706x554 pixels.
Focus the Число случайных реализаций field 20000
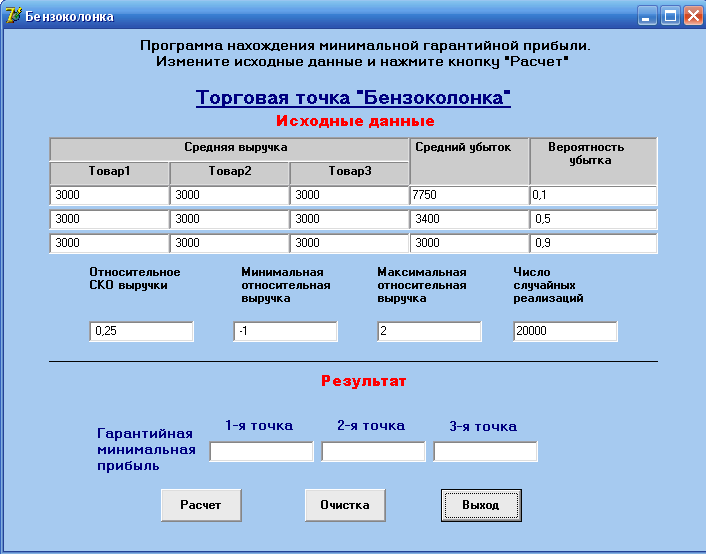[566, 331]
